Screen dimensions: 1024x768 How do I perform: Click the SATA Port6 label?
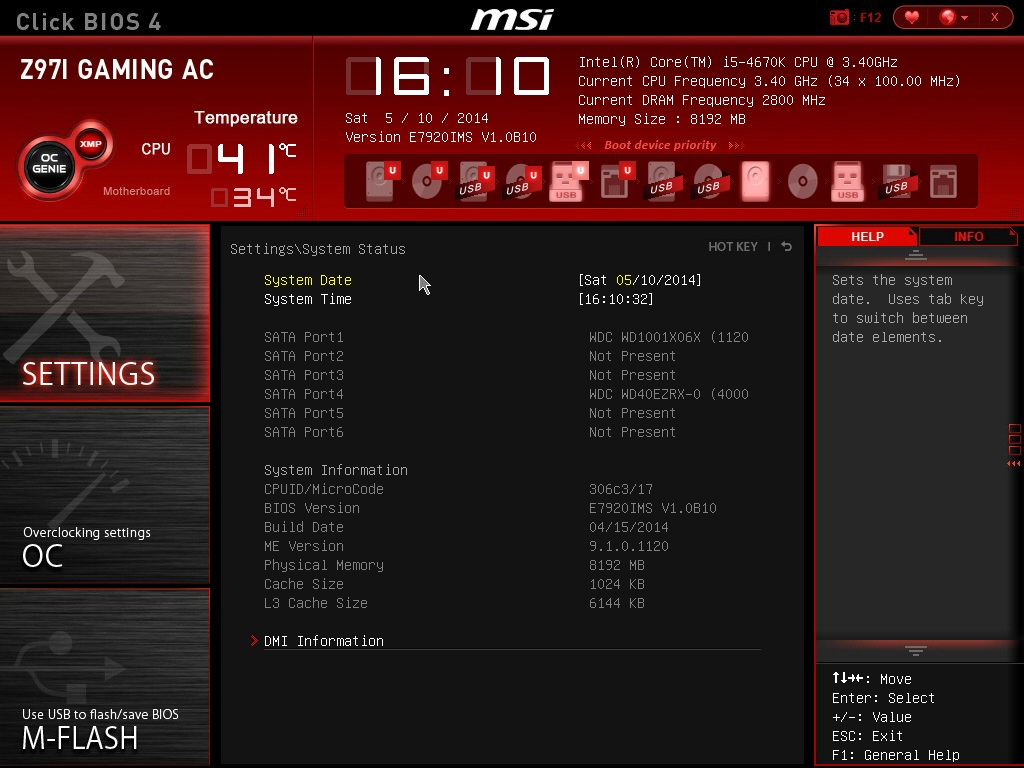click(304, 432)
